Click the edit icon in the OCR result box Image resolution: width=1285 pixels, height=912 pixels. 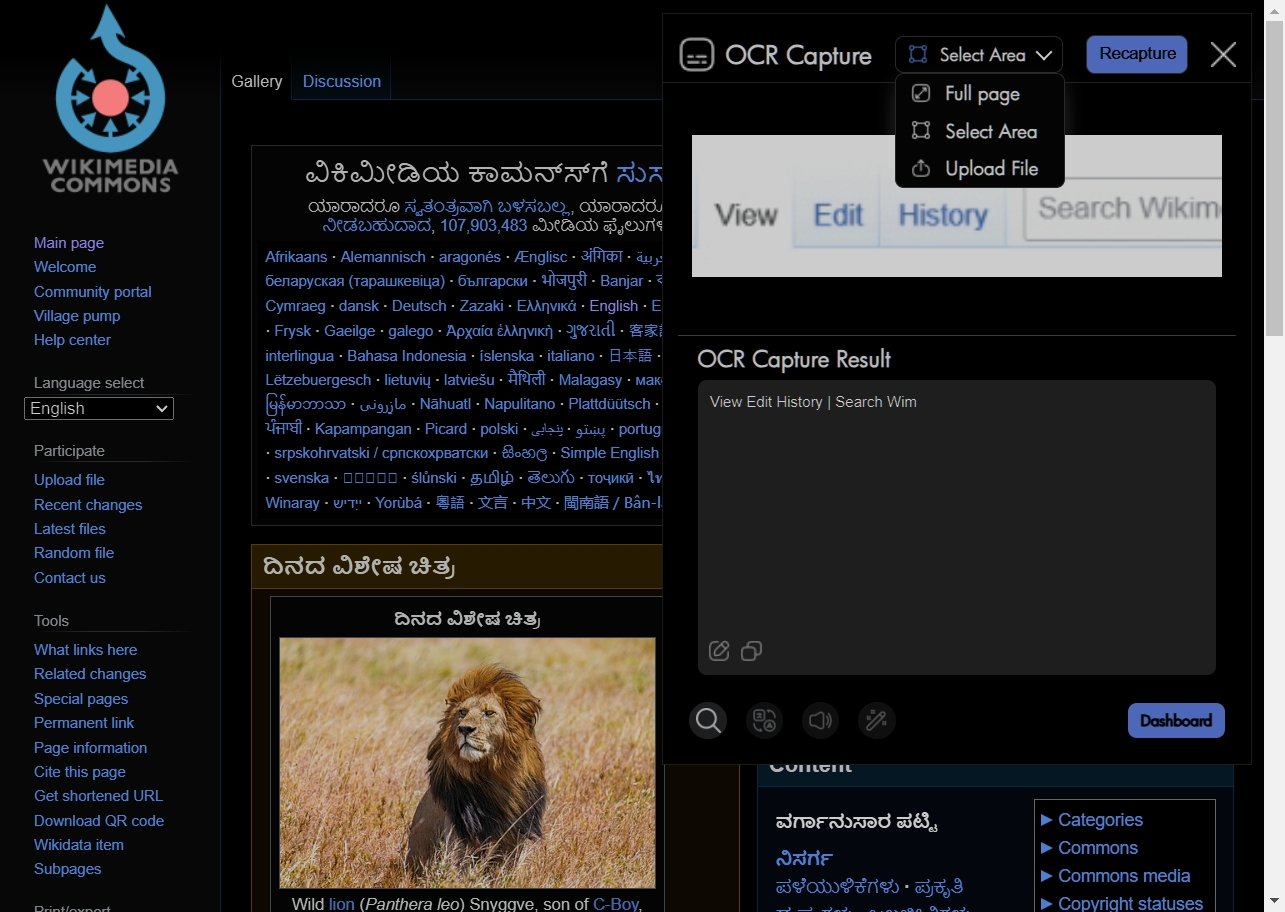719,651
